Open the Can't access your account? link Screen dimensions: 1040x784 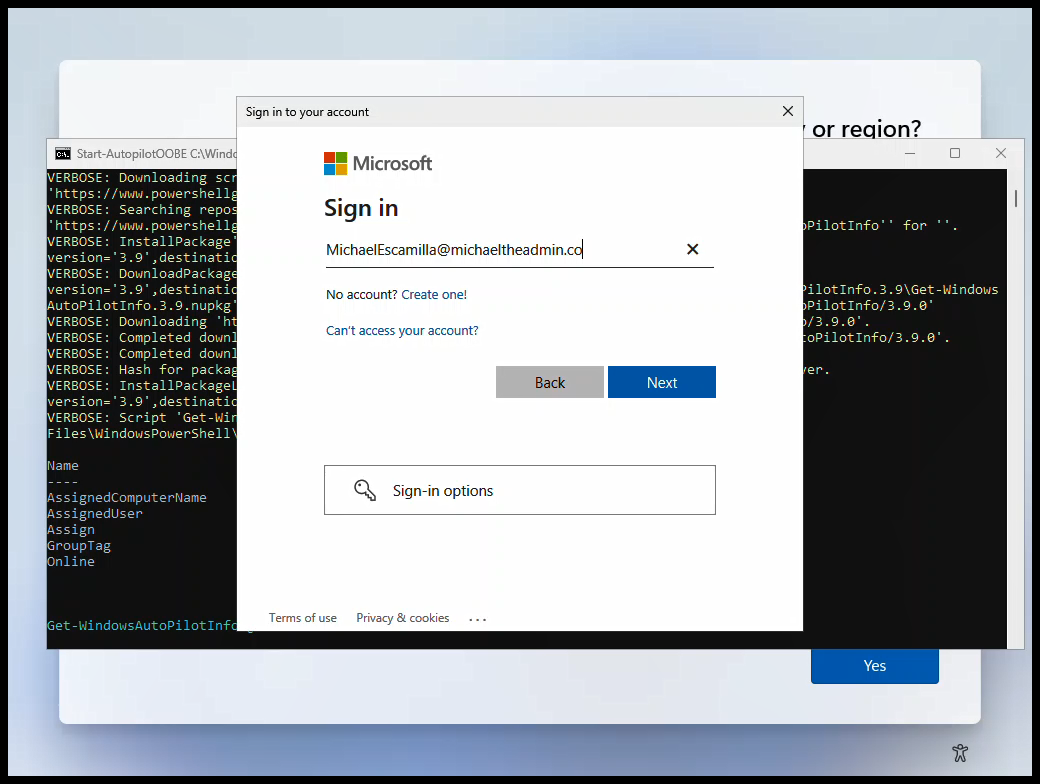coord(402,331)
